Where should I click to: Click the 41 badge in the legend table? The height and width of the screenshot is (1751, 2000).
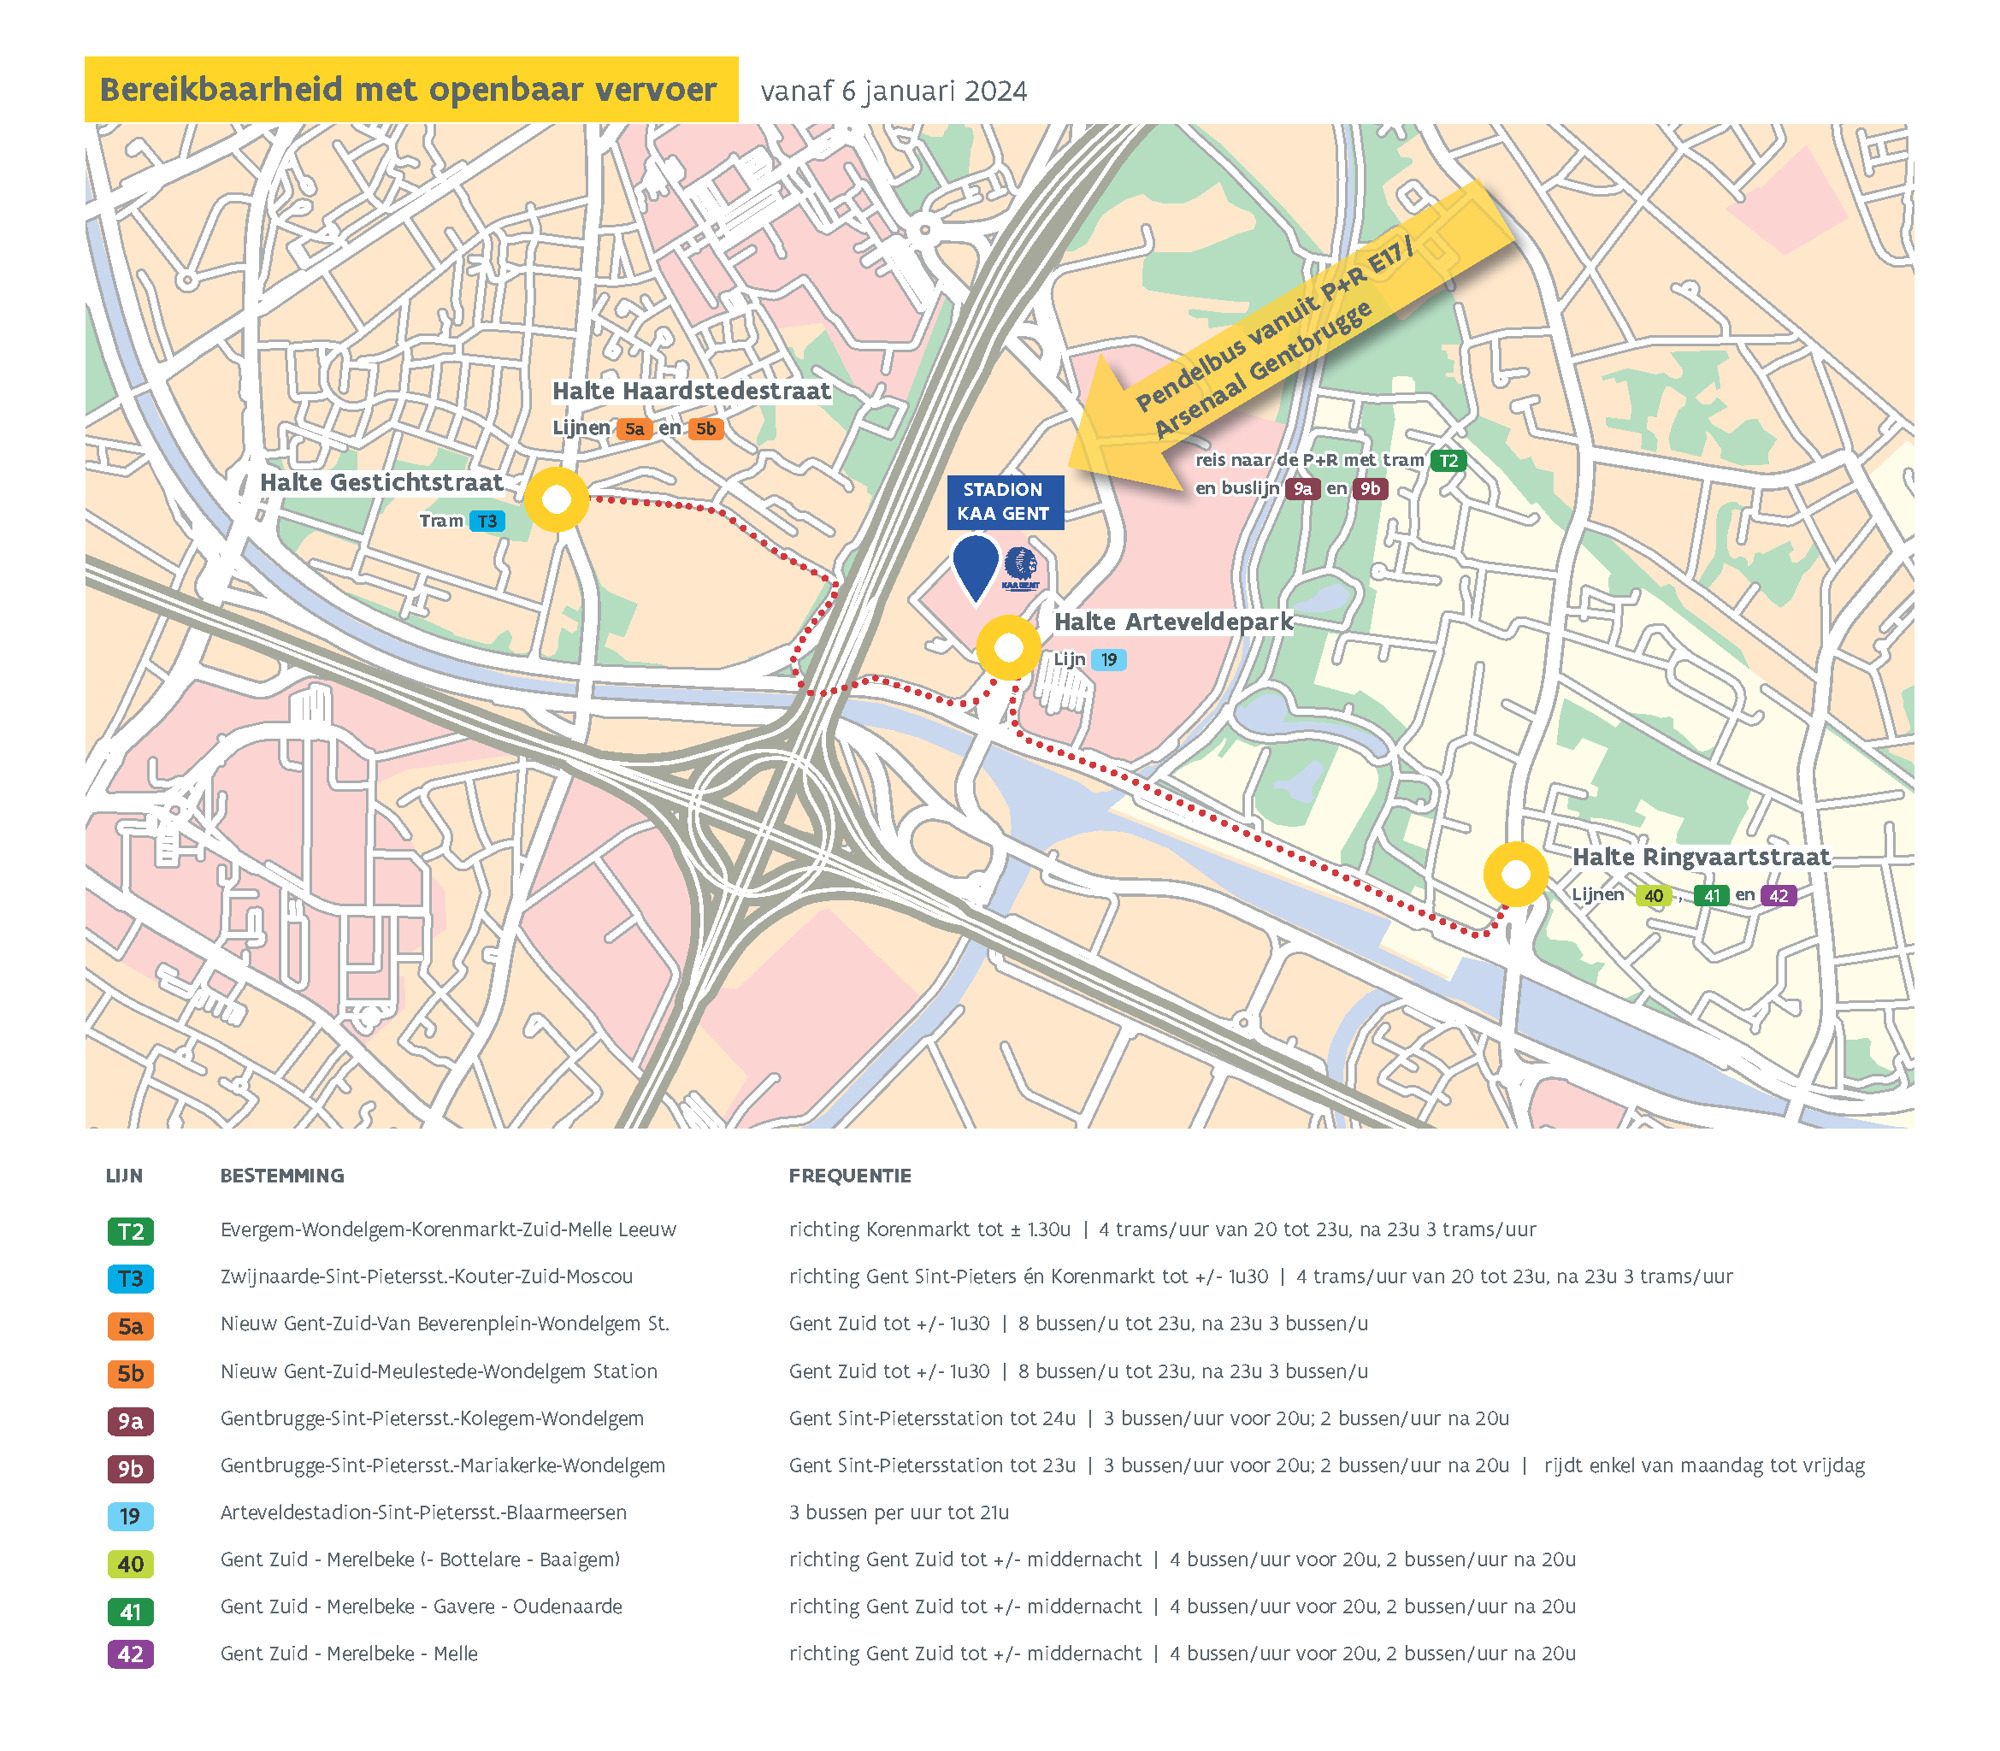[x=131, y=1611]
